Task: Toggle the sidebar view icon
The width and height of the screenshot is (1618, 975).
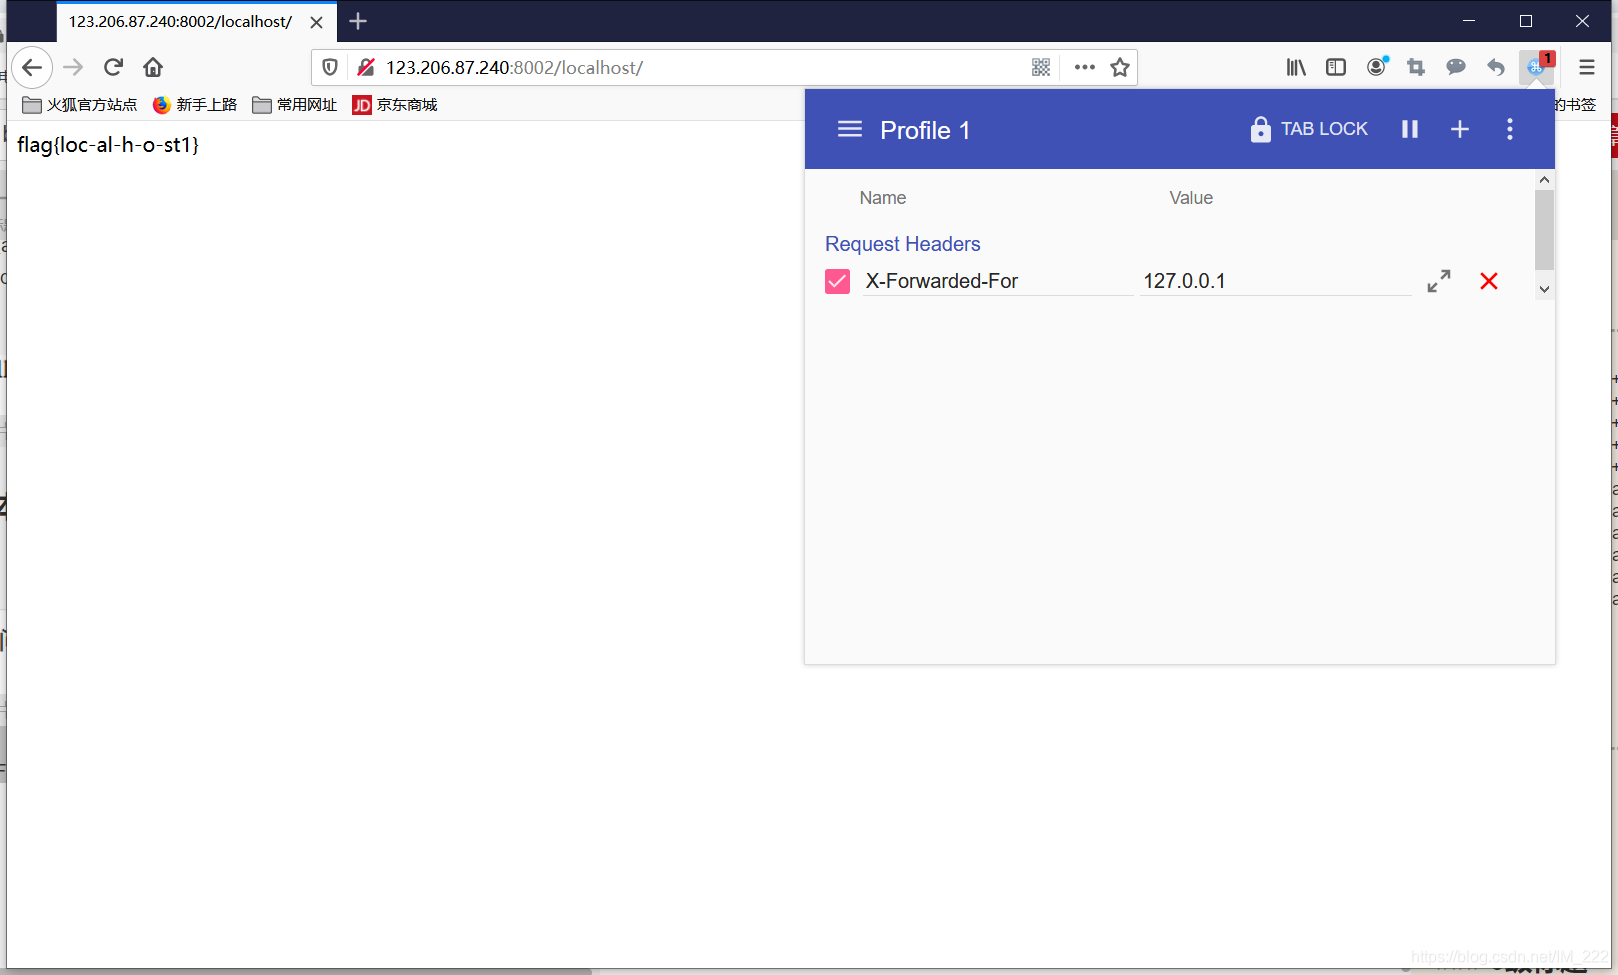Action: click(x=1336, y=68)
